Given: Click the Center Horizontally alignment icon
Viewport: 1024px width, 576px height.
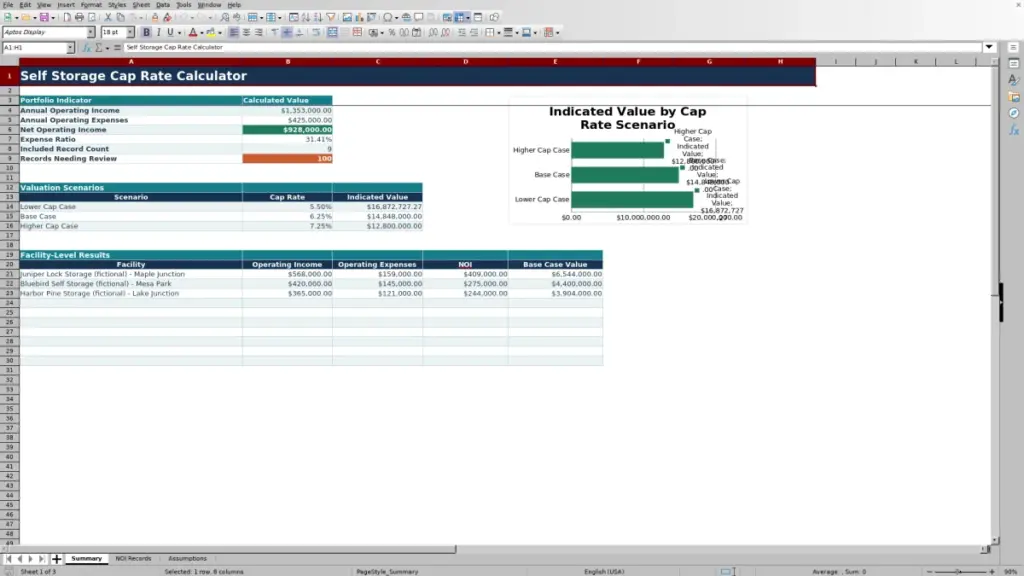Looking at the screenshot, I should click(246, 32).
